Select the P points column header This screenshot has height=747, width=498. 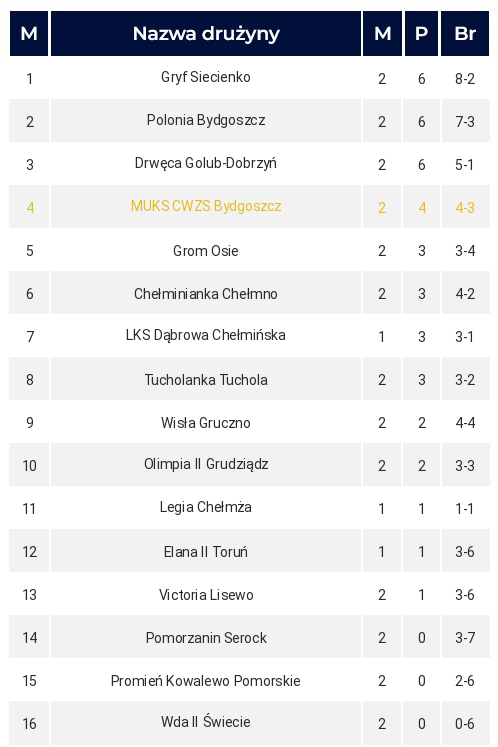[421, 33]
